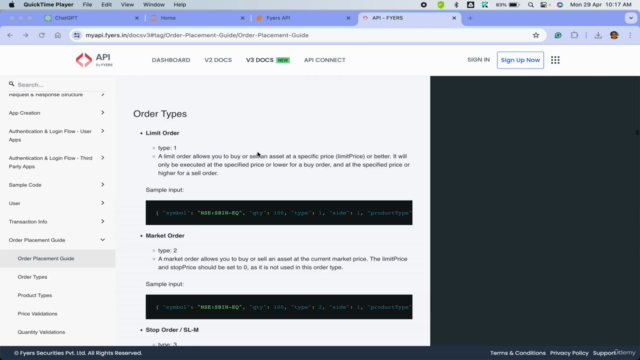
Task: Select Quantity Validations in sidebar
Action: [41, 332]
